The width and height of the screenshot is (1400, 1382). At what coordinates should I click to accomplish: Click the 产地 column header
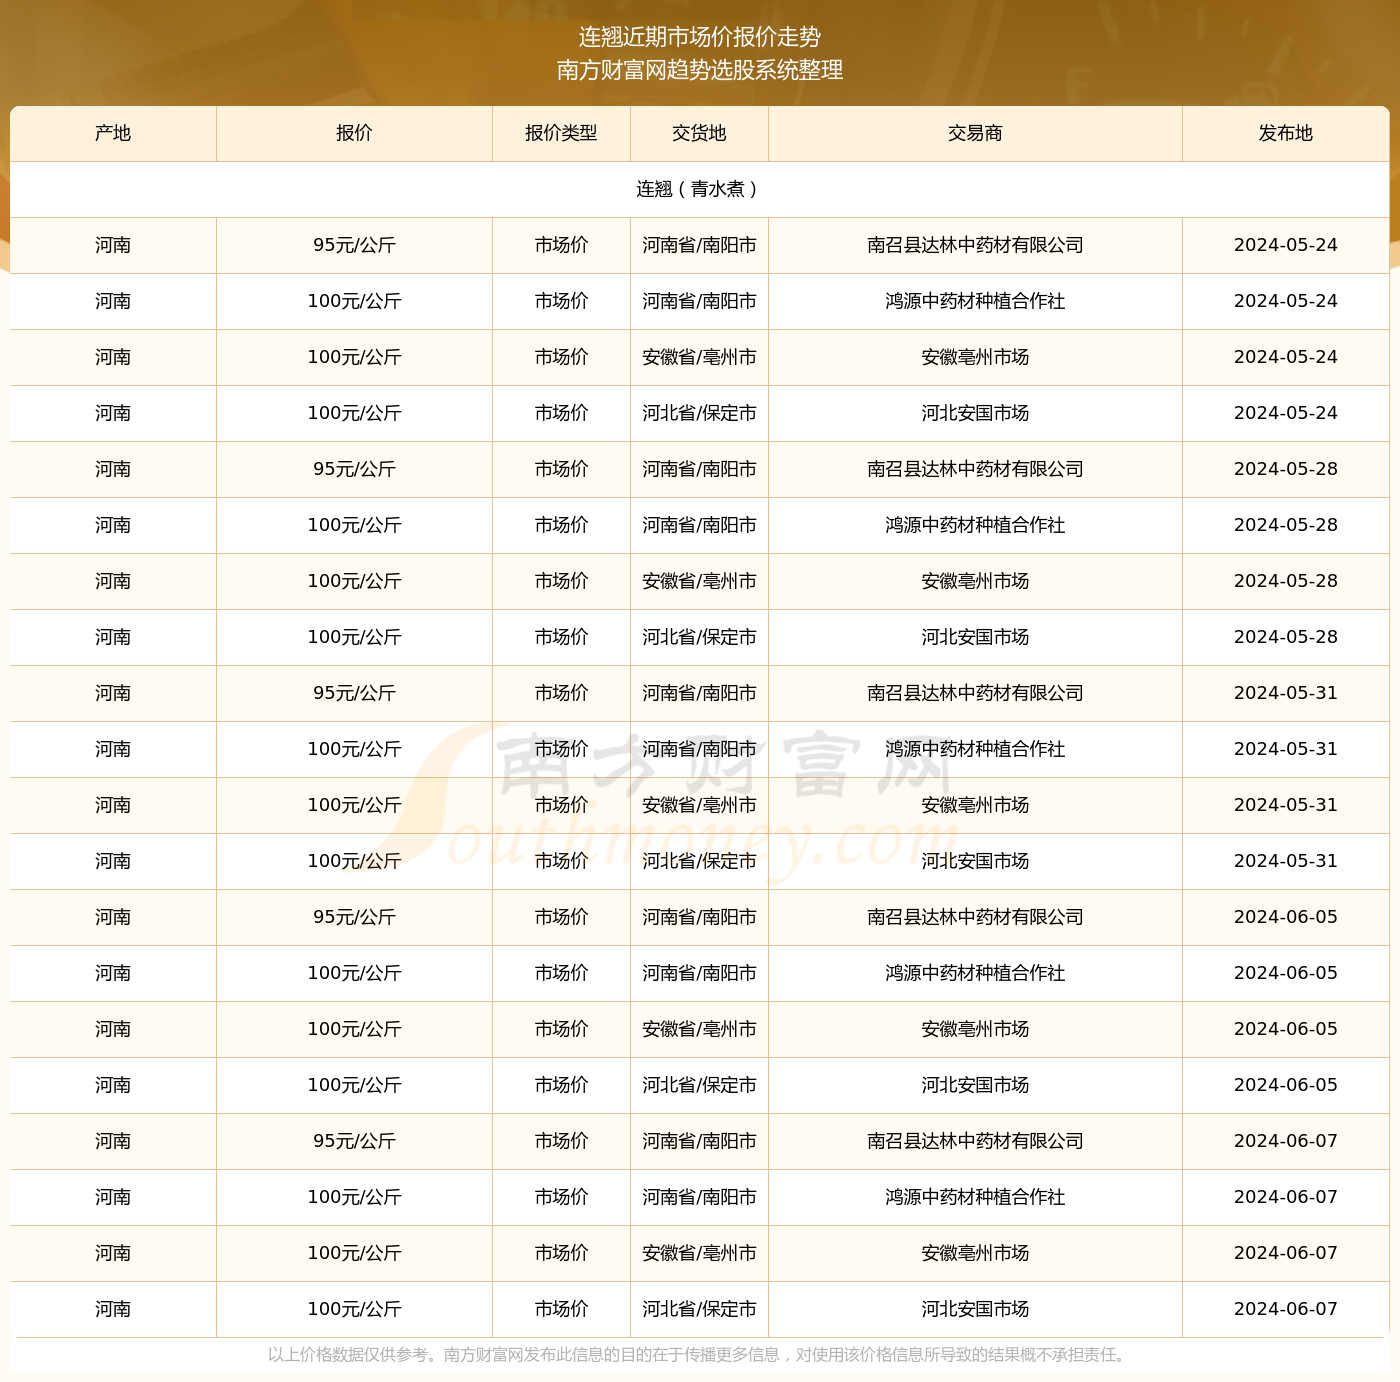113,133
